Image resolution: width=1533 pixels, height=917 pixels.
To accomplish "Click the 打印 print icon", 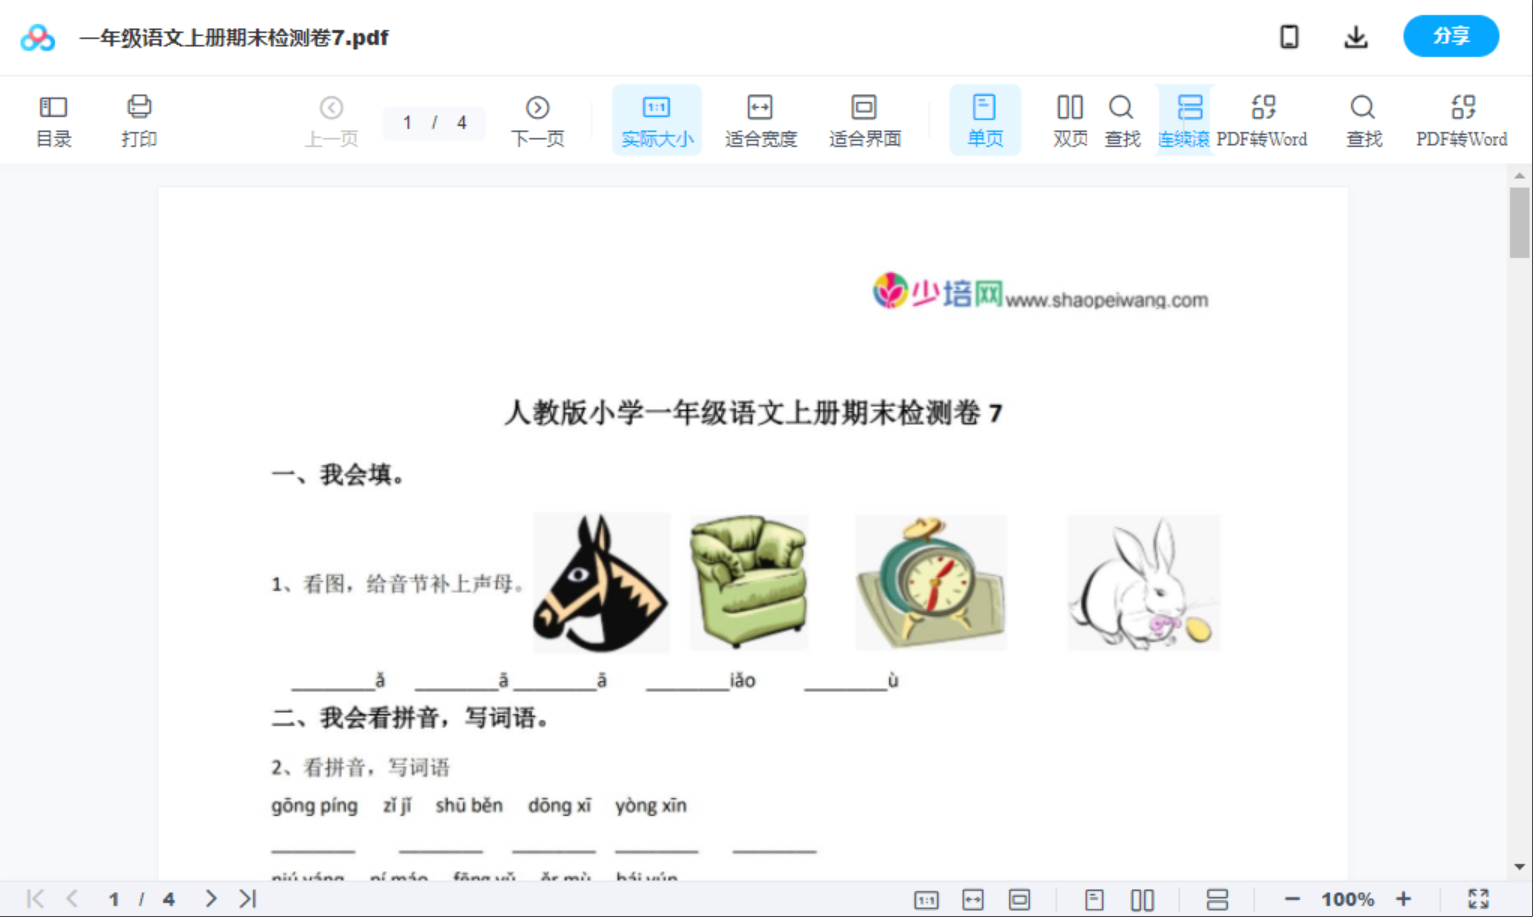I will point(139,119).
